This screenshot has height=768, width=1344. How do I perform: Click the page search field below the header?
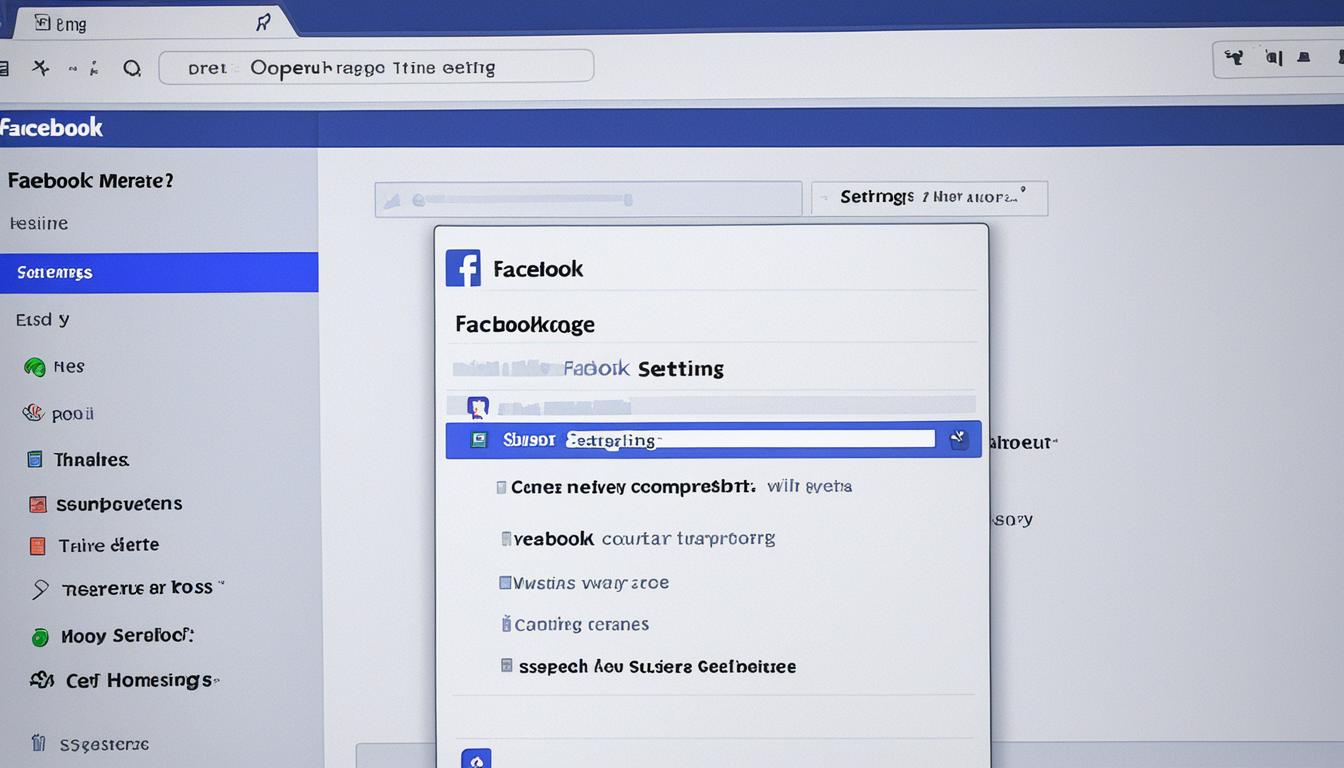(x=588, y=199)
